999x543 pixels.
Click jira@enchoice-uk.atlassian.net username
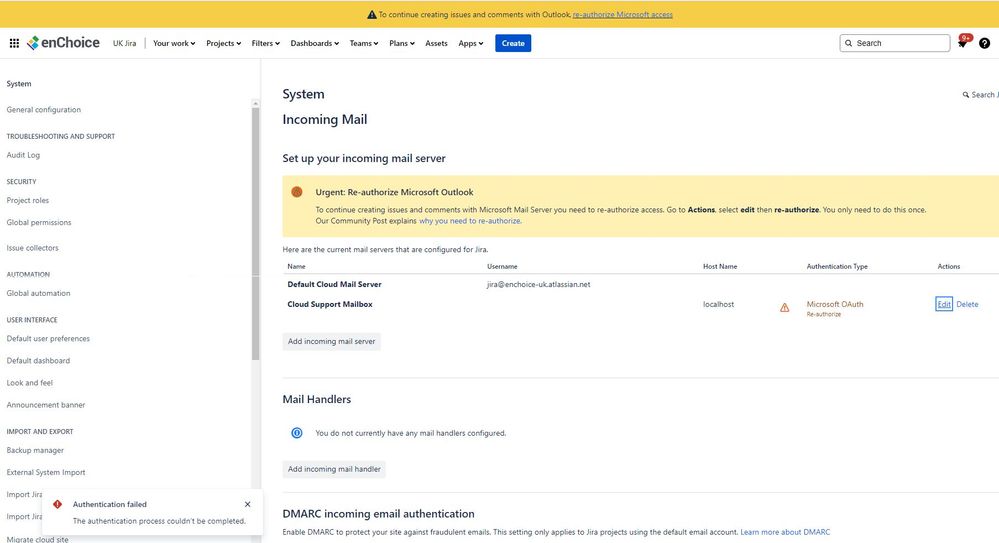click(538, 284)
